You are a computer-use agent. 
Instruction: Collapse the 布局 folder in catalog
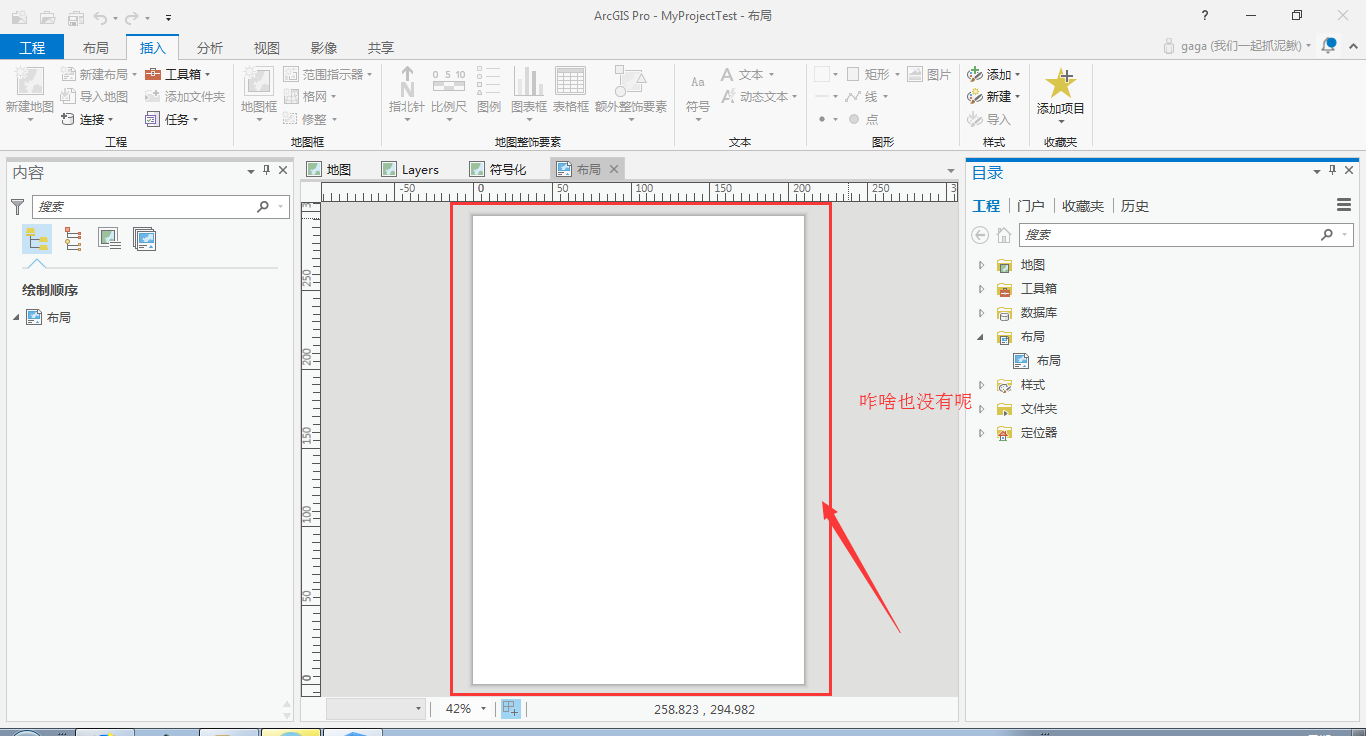tap(981, 337)
